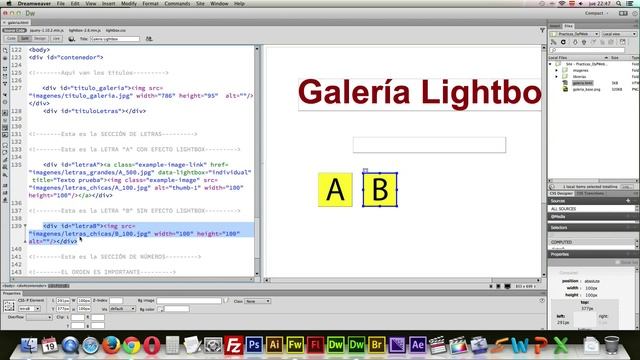This screenshot has width=640, height=360.
Task: Open the Modify menu
Action: coord(129,3)
